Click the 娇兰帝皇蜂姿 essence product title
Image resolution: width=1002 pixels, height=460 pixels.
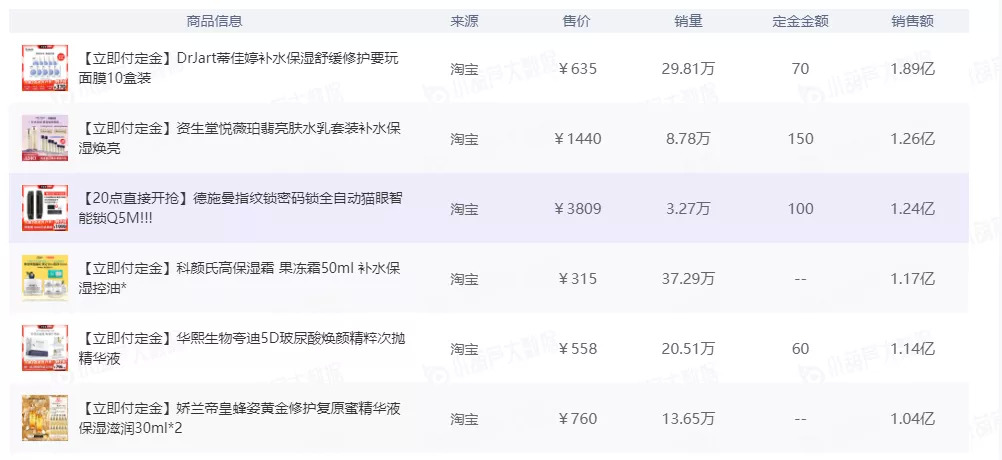point(240,418)
